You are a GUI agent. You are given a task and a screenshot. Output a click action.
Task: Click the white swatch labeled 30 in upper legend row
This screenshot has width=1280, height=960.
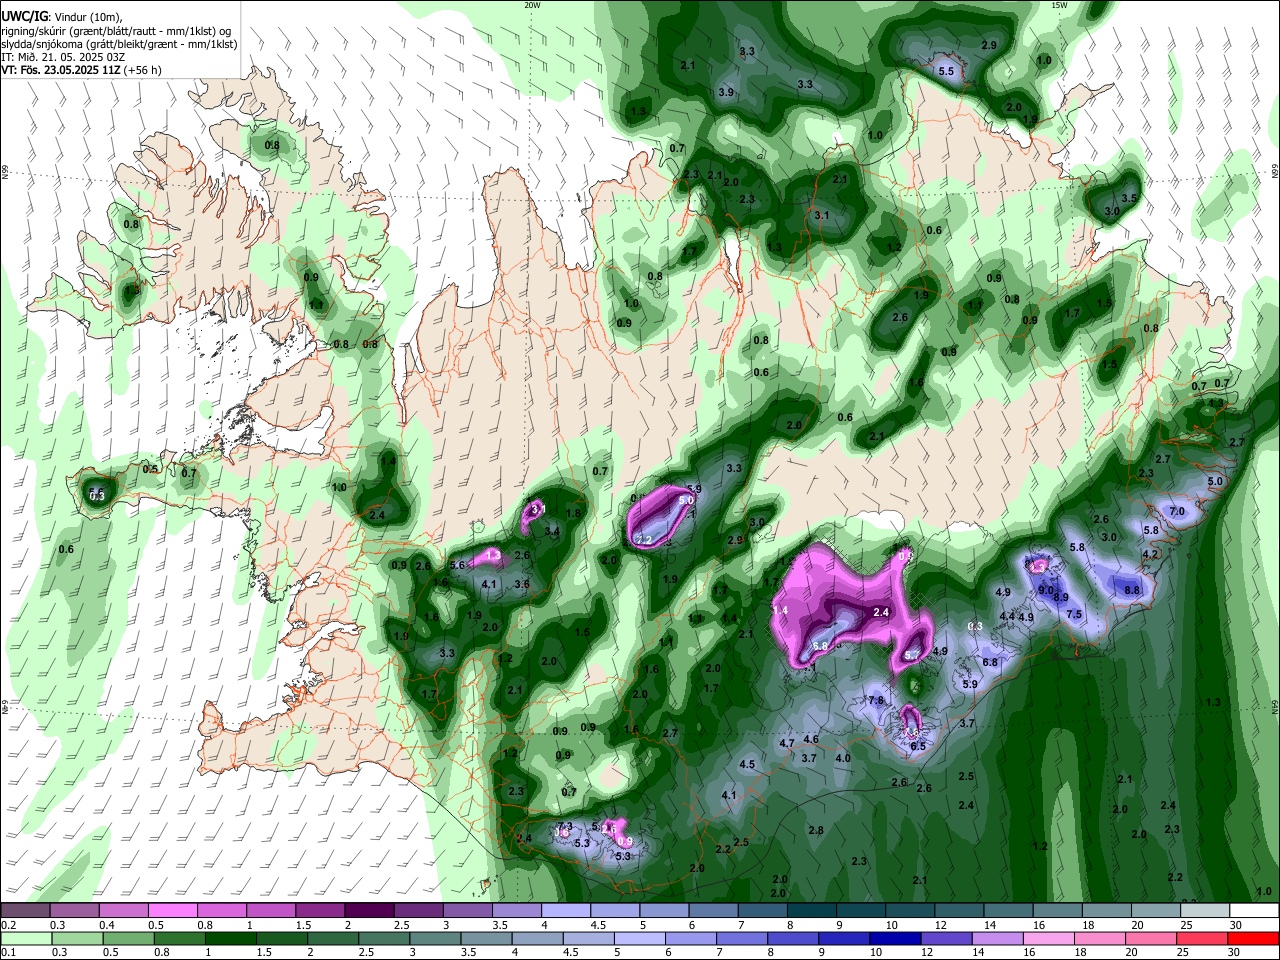pos(1254,911)
